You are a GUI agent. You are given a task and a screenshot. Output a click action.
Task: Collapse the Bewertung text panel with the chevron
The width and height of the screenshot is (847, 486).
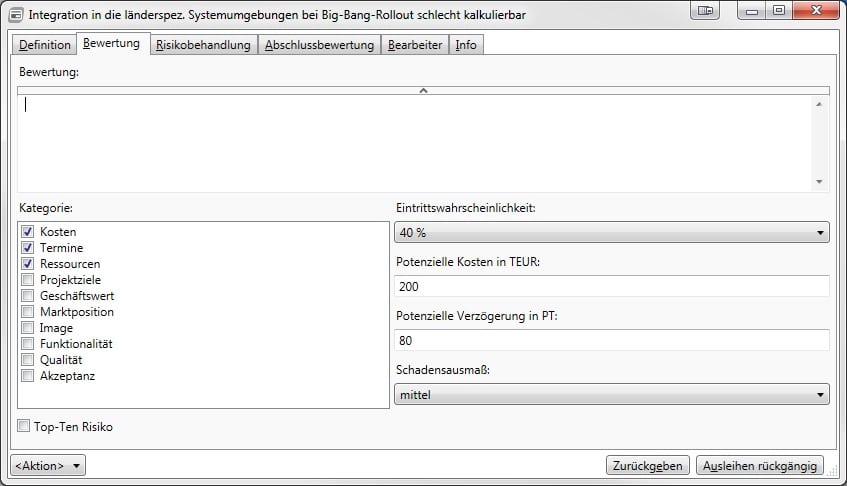click(x=423, y=91)
